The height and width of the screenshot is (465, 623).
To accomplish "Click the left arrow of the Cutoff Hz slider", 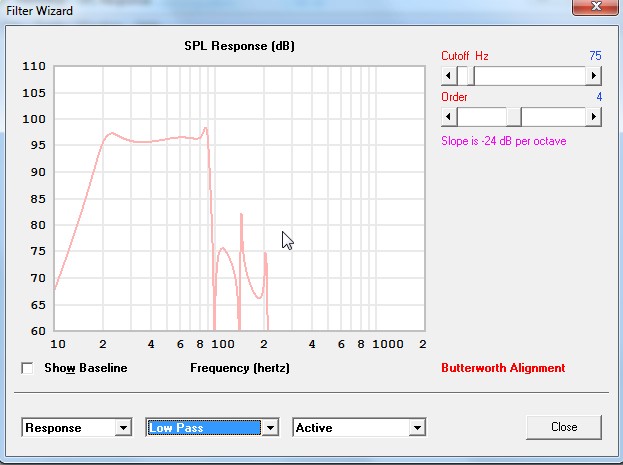I will tap(449, 76).
